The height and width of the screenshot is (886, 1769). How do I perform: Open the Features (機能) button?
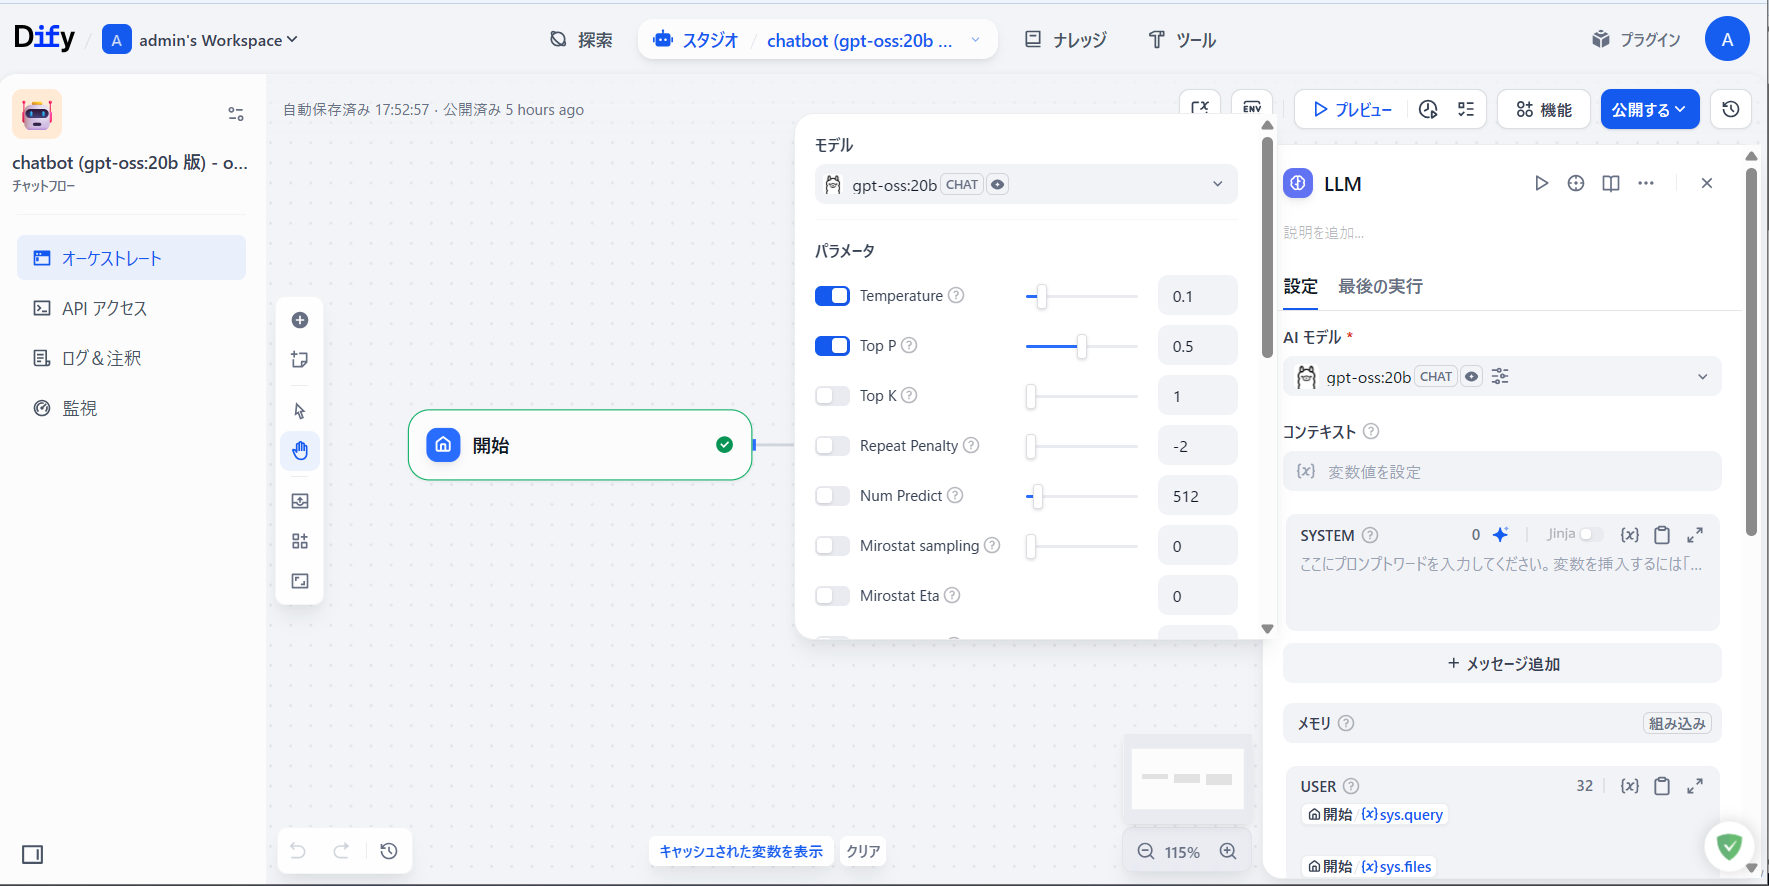(x=1544, y=109)
